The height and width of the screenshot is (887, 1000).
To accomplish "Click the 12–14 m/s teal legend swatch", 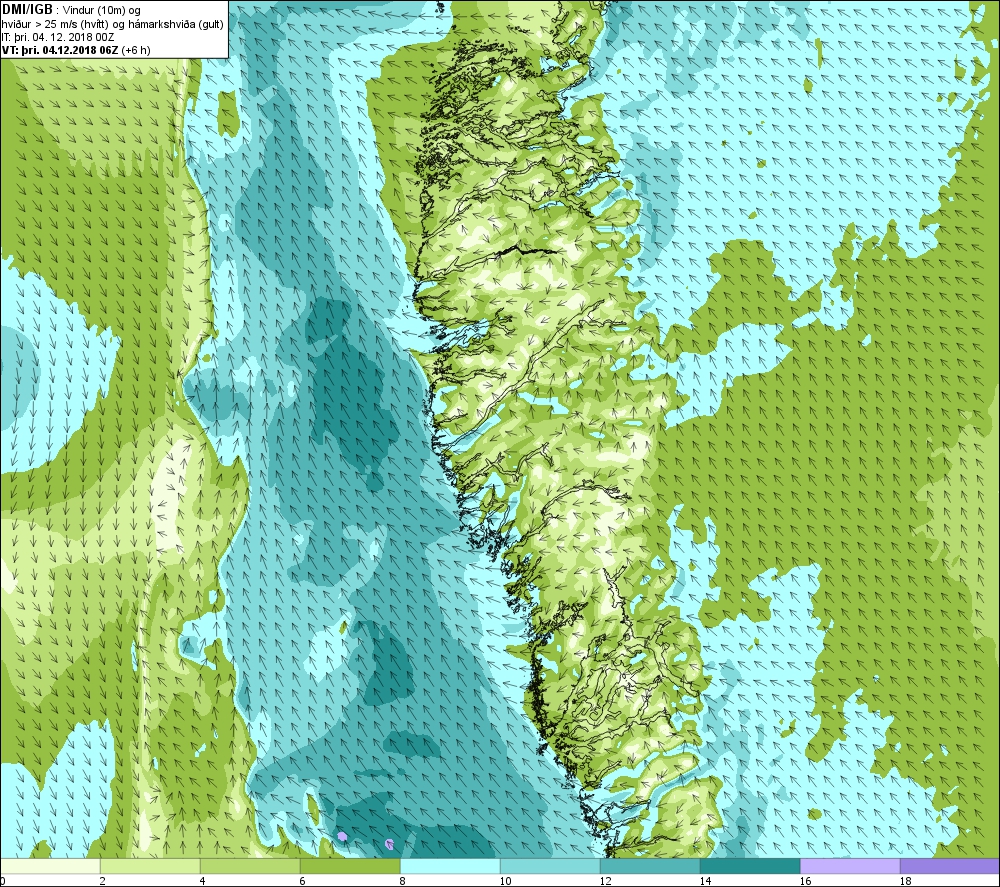I will tap(650, 866).
